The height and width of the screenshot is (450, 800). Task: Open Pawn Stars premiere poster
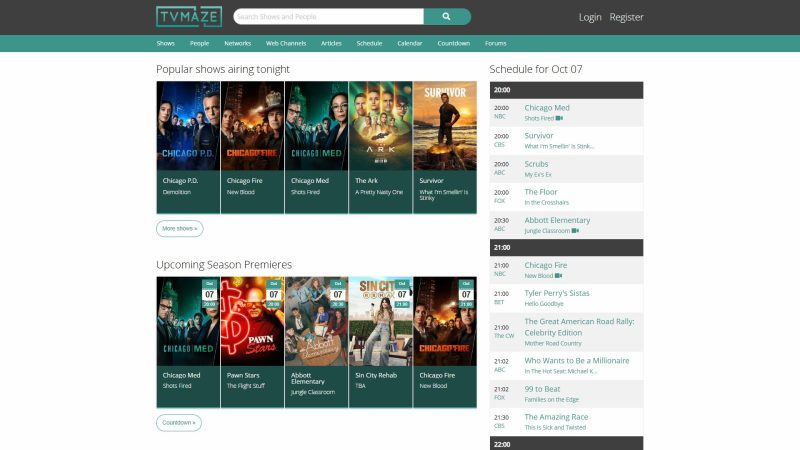coord(253,321)
